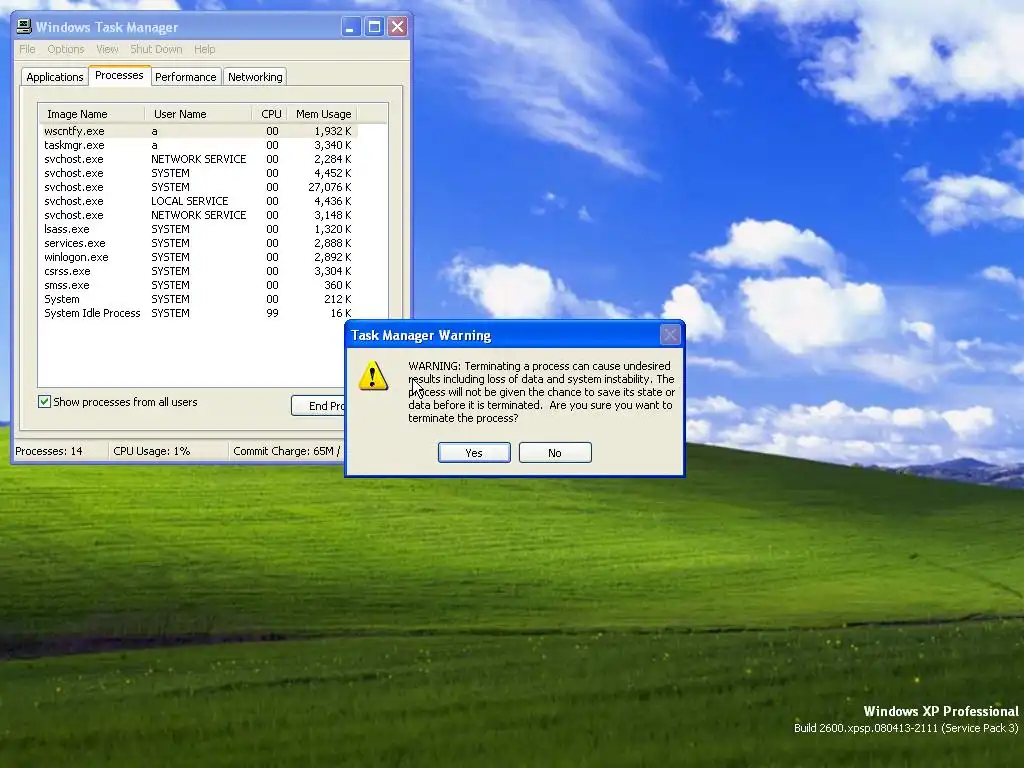Go to the Networking tab
This screenshot has width=1024, height=768.
pyautogui.click(x=255, y=77)
